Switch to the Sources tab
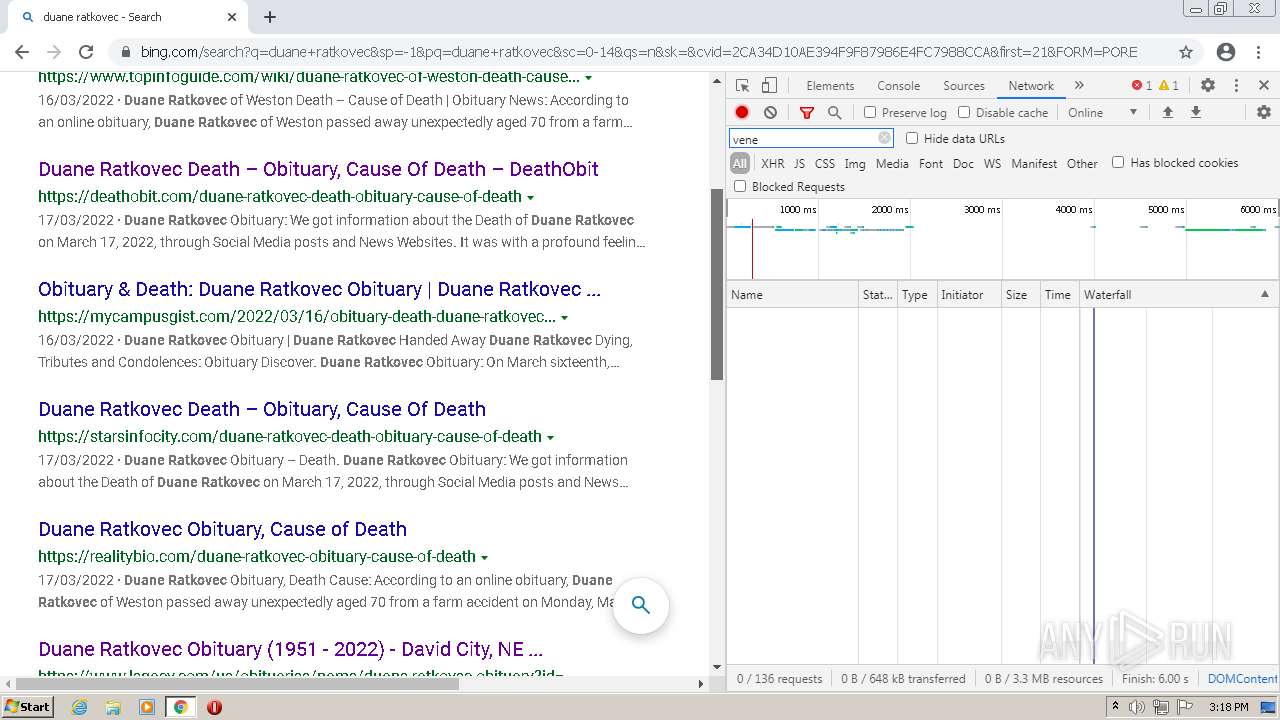Image resolution: width=1280 pixels, height=720 pixels. [964, 86]
